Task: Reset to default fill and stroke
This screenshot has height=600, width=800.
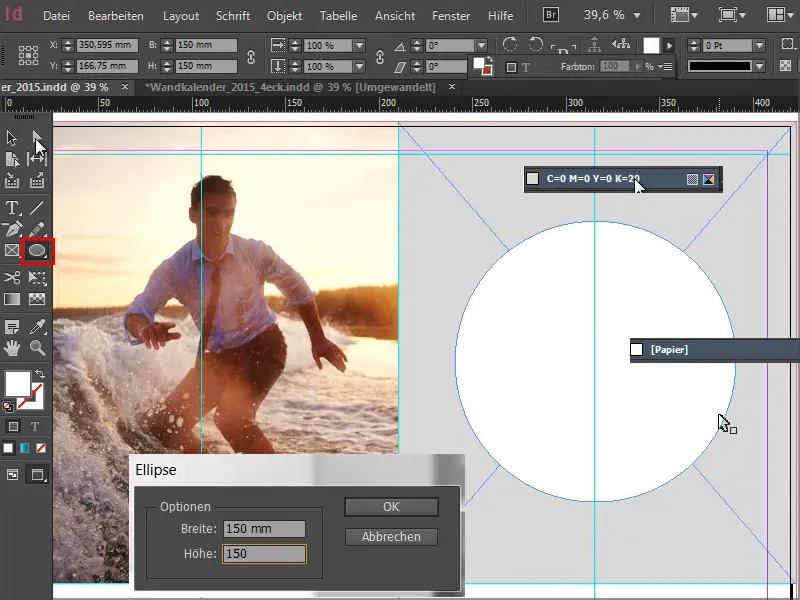Action: pos(8,407)
